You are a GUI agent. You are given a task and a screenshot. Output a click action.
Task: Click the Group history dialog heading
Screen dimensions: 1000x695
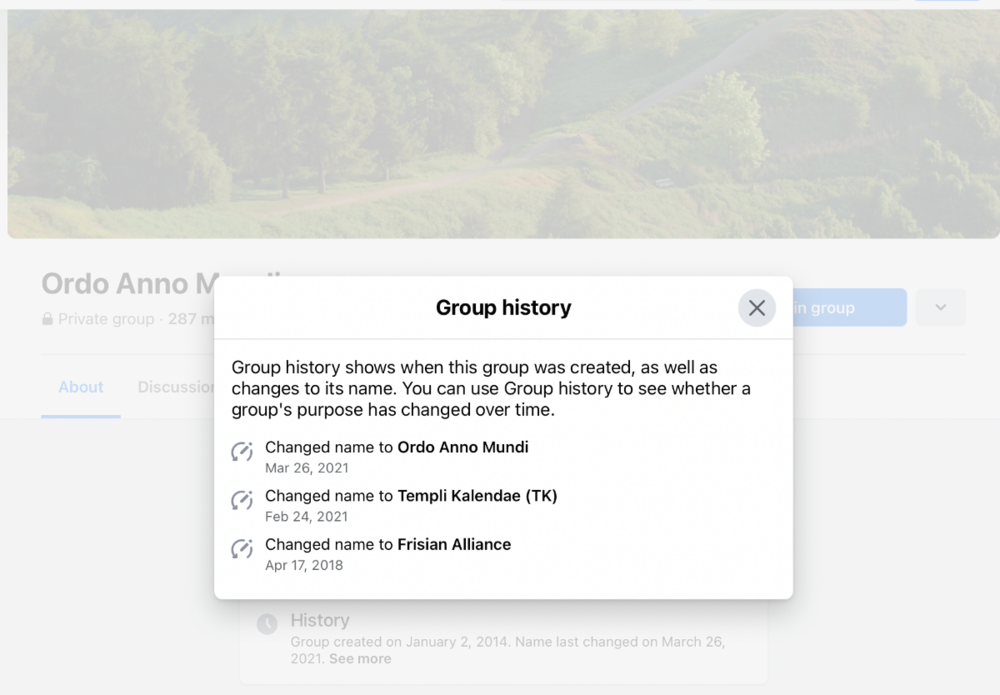pos(503,307)
